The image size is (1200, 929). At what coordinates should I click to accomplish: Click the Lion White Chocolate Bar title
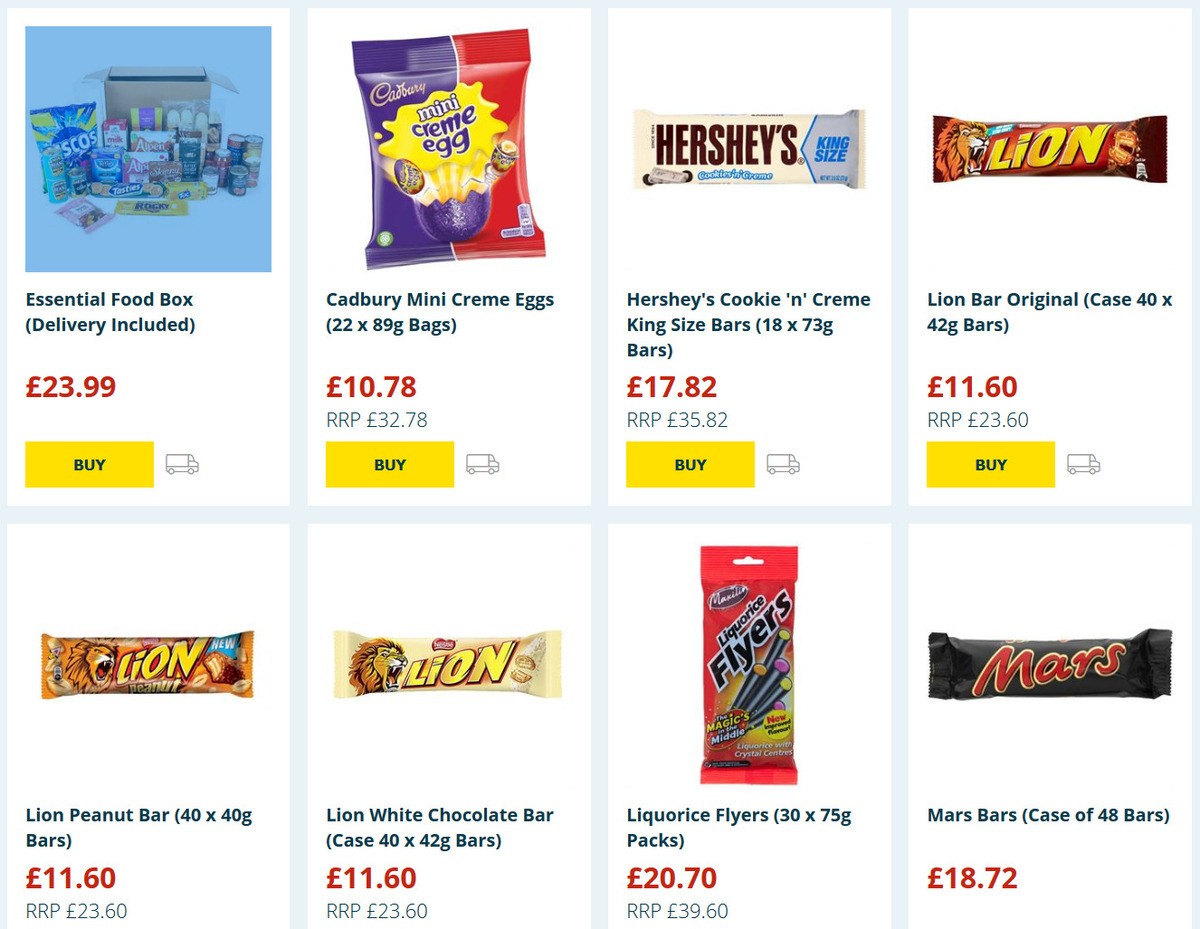[441, 827]
